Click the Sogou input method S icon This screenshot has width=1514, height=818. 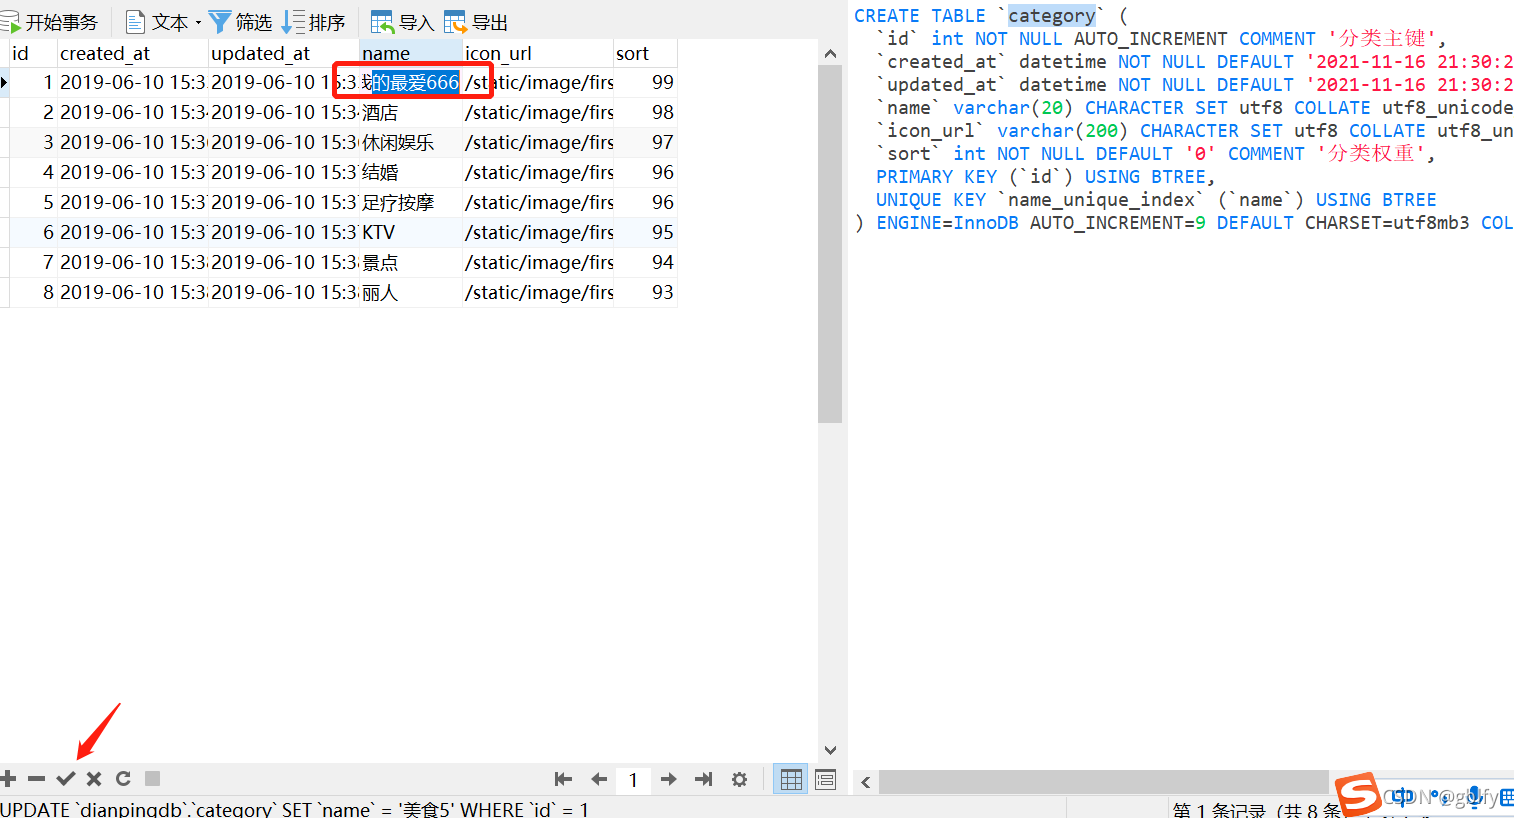click(1360, 795)
